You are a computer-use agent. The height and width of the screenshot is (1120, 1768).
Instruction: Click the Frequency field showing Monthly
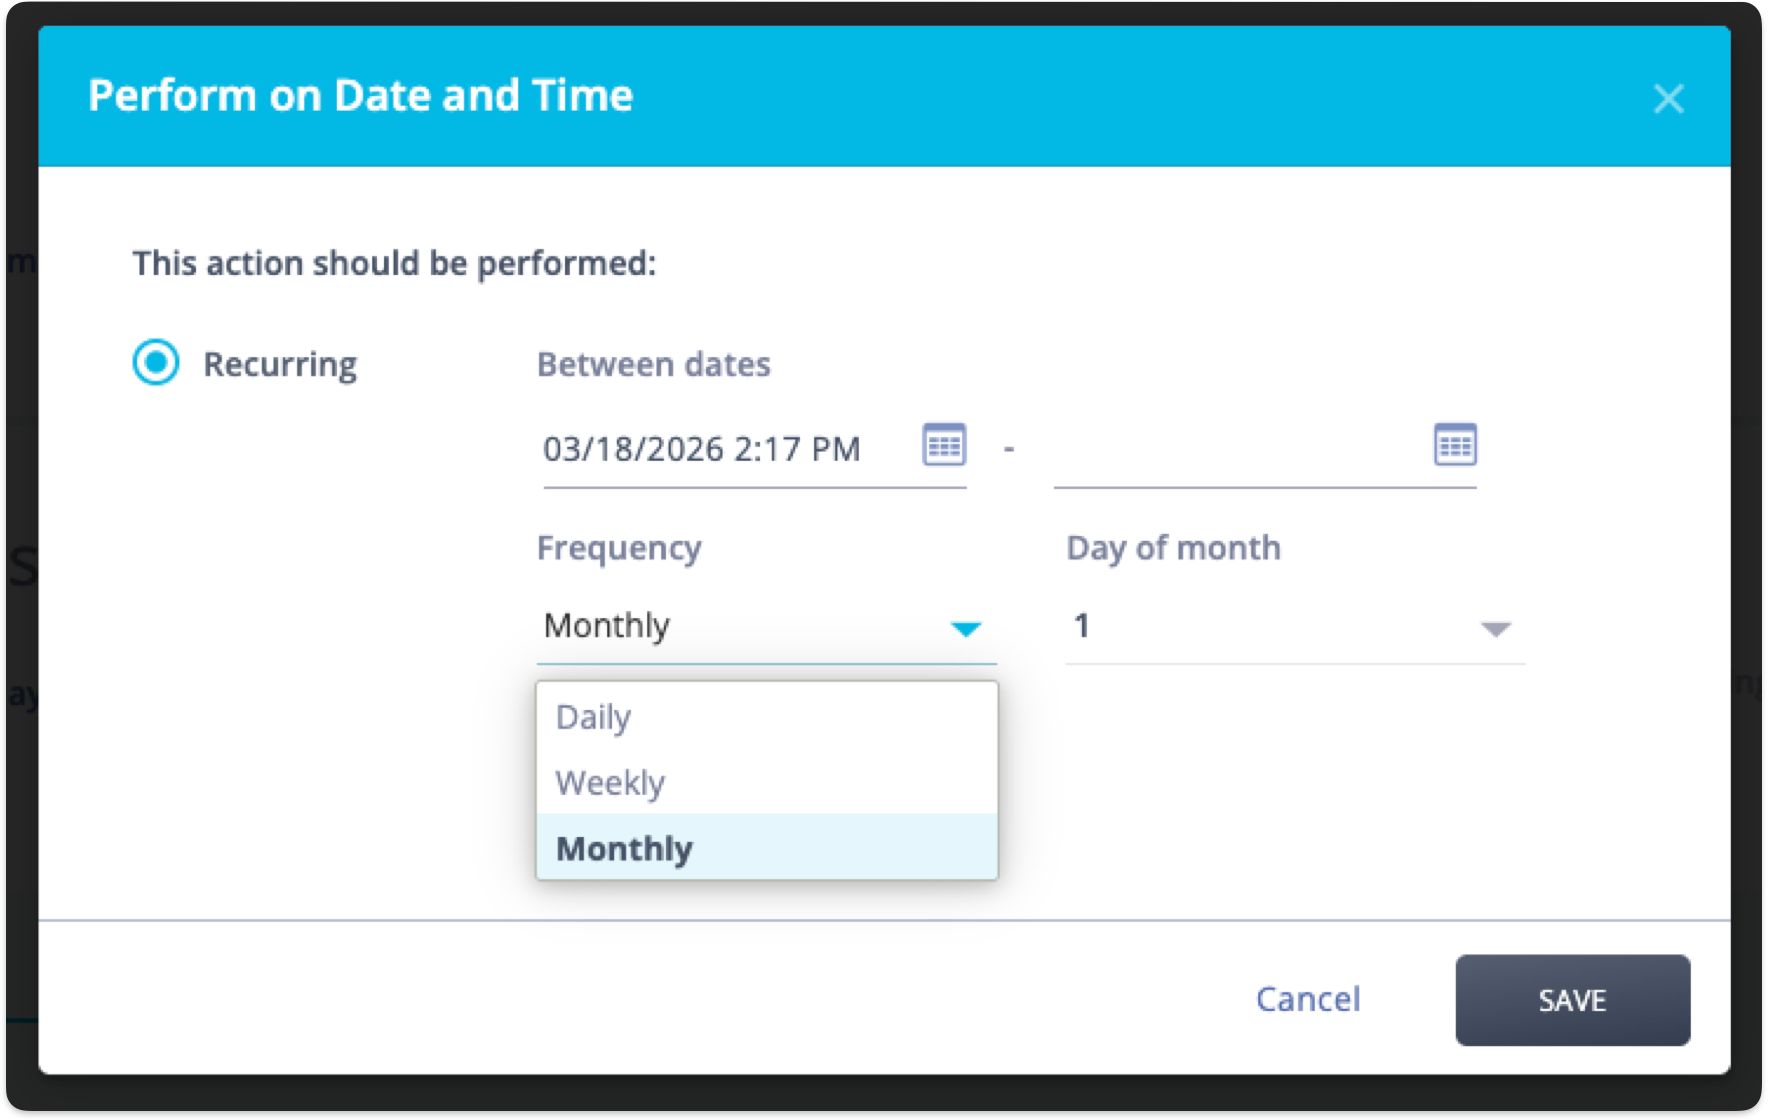point(740,626)
